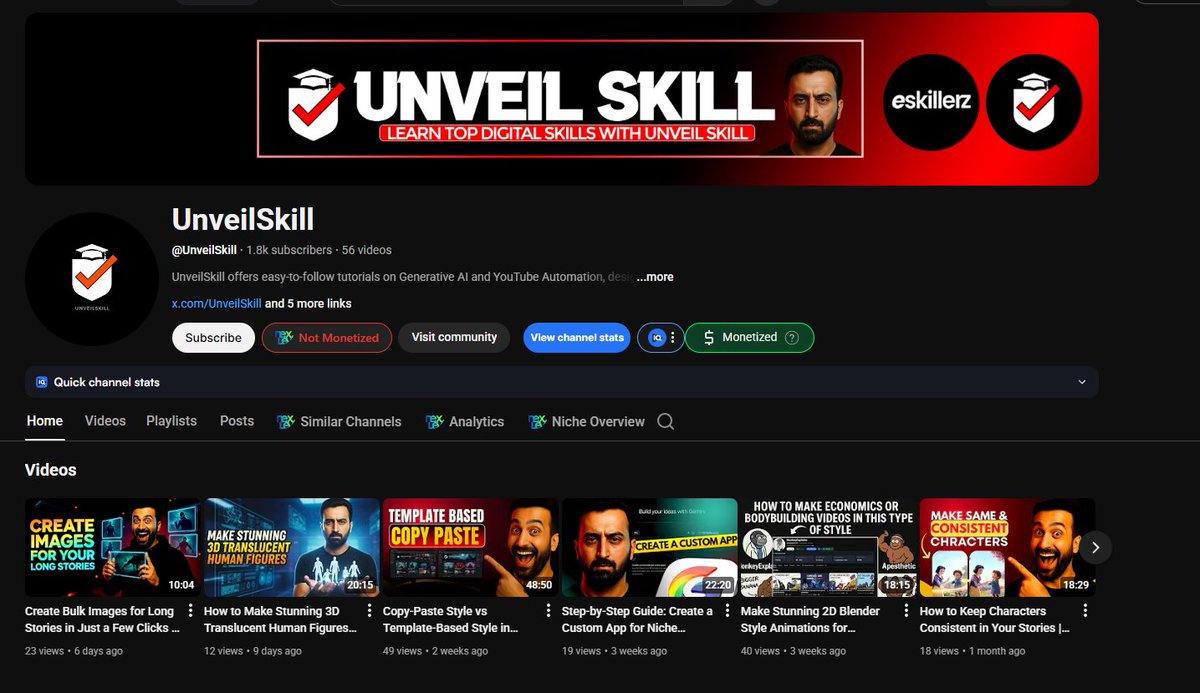Open the Create A Custom App thumbnail
Screen dimensions: 1200x693
click(650, 548)
